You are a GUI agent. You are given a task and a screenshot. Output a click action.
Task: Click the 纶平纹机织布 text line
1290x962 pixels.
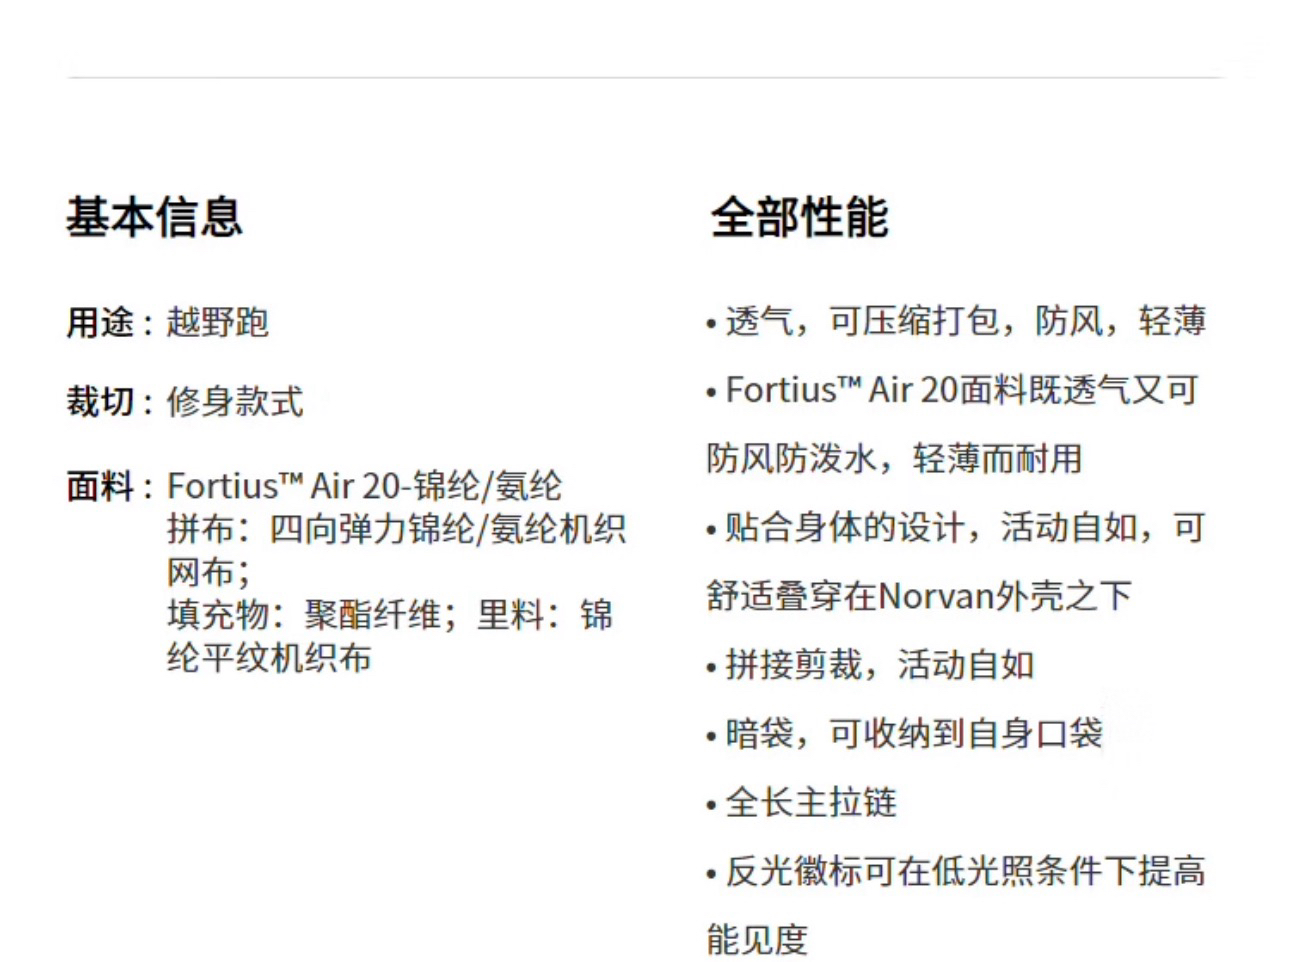(269, 657)
